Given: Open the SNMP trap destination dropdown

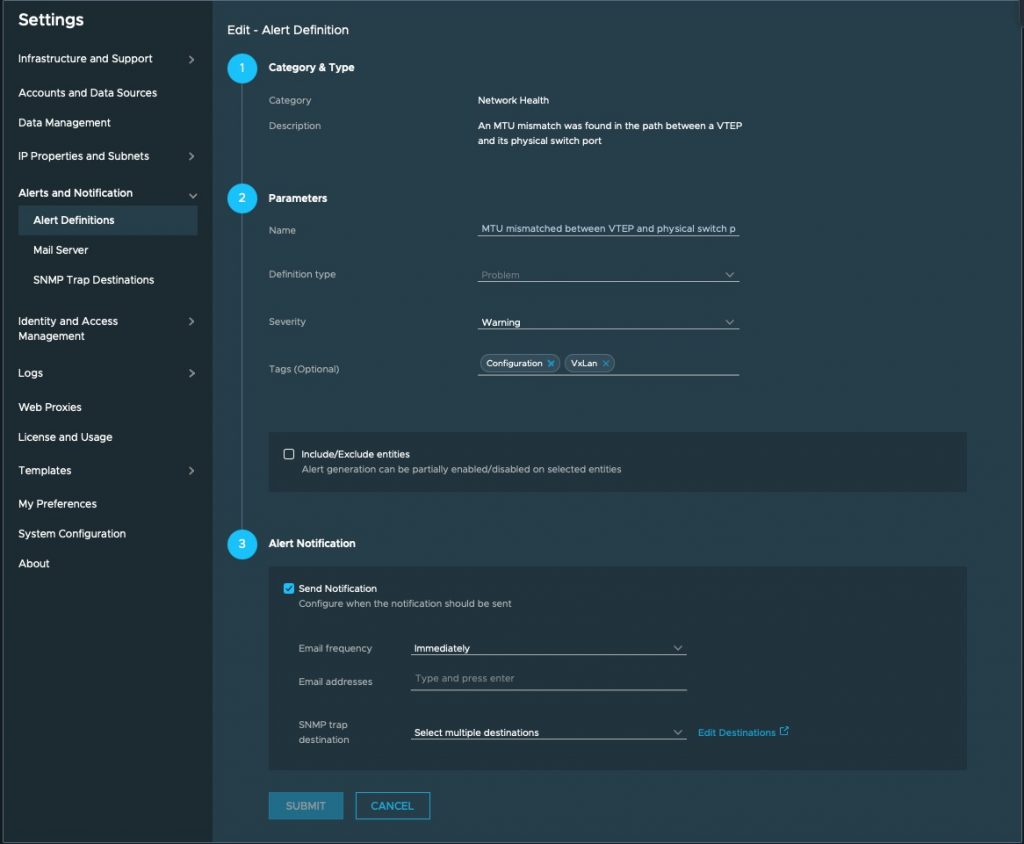Looking at the screenshot, I should [549, 732].
